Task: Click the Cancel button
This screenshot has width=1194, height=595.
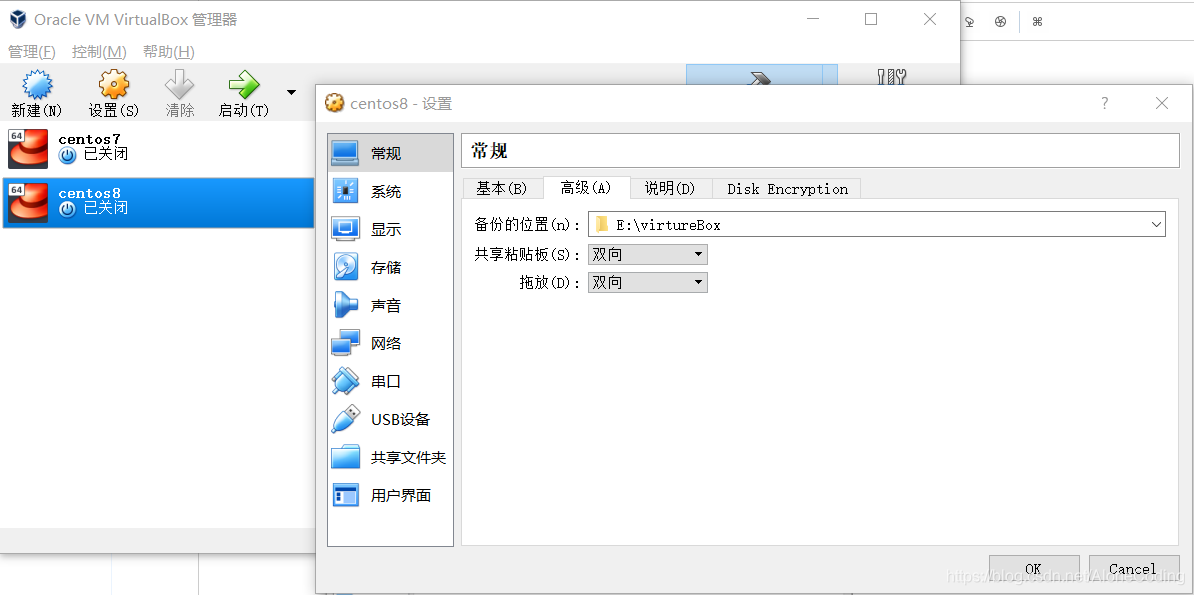Action: pos(1133,569)
